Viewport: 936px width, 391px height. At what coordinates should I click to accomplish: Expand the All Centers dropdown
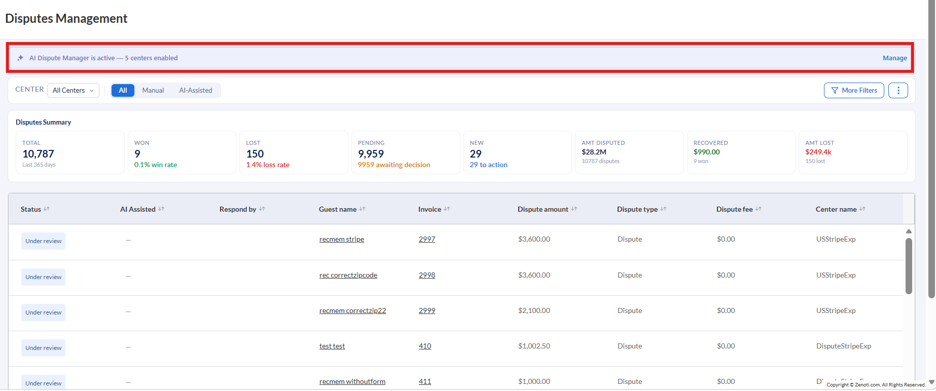coord(73,90)
